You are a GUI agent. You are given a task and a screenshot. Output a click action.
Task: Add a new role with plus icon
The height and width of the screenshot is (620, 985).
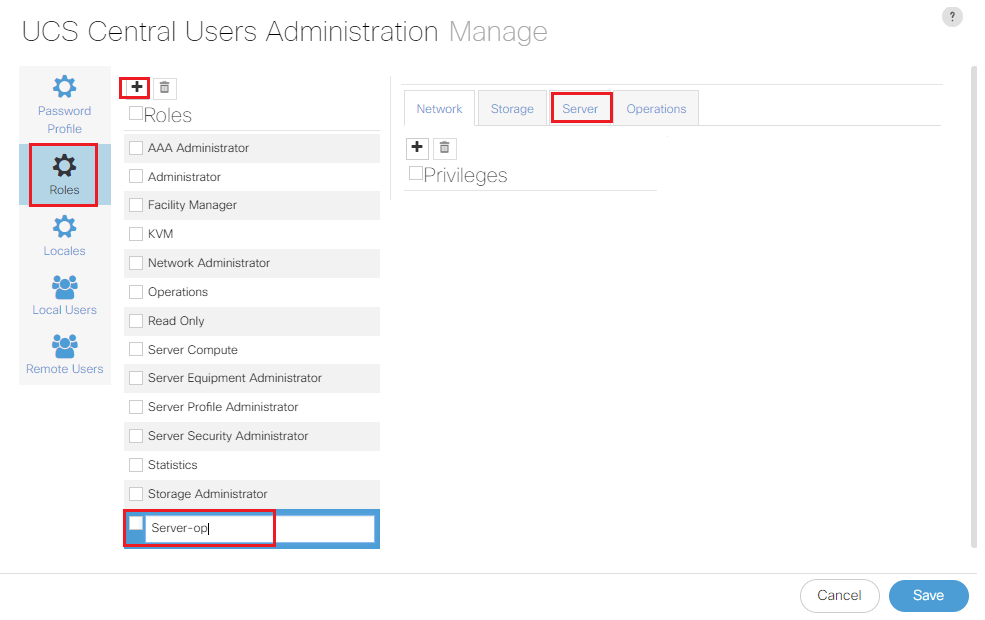136,87
